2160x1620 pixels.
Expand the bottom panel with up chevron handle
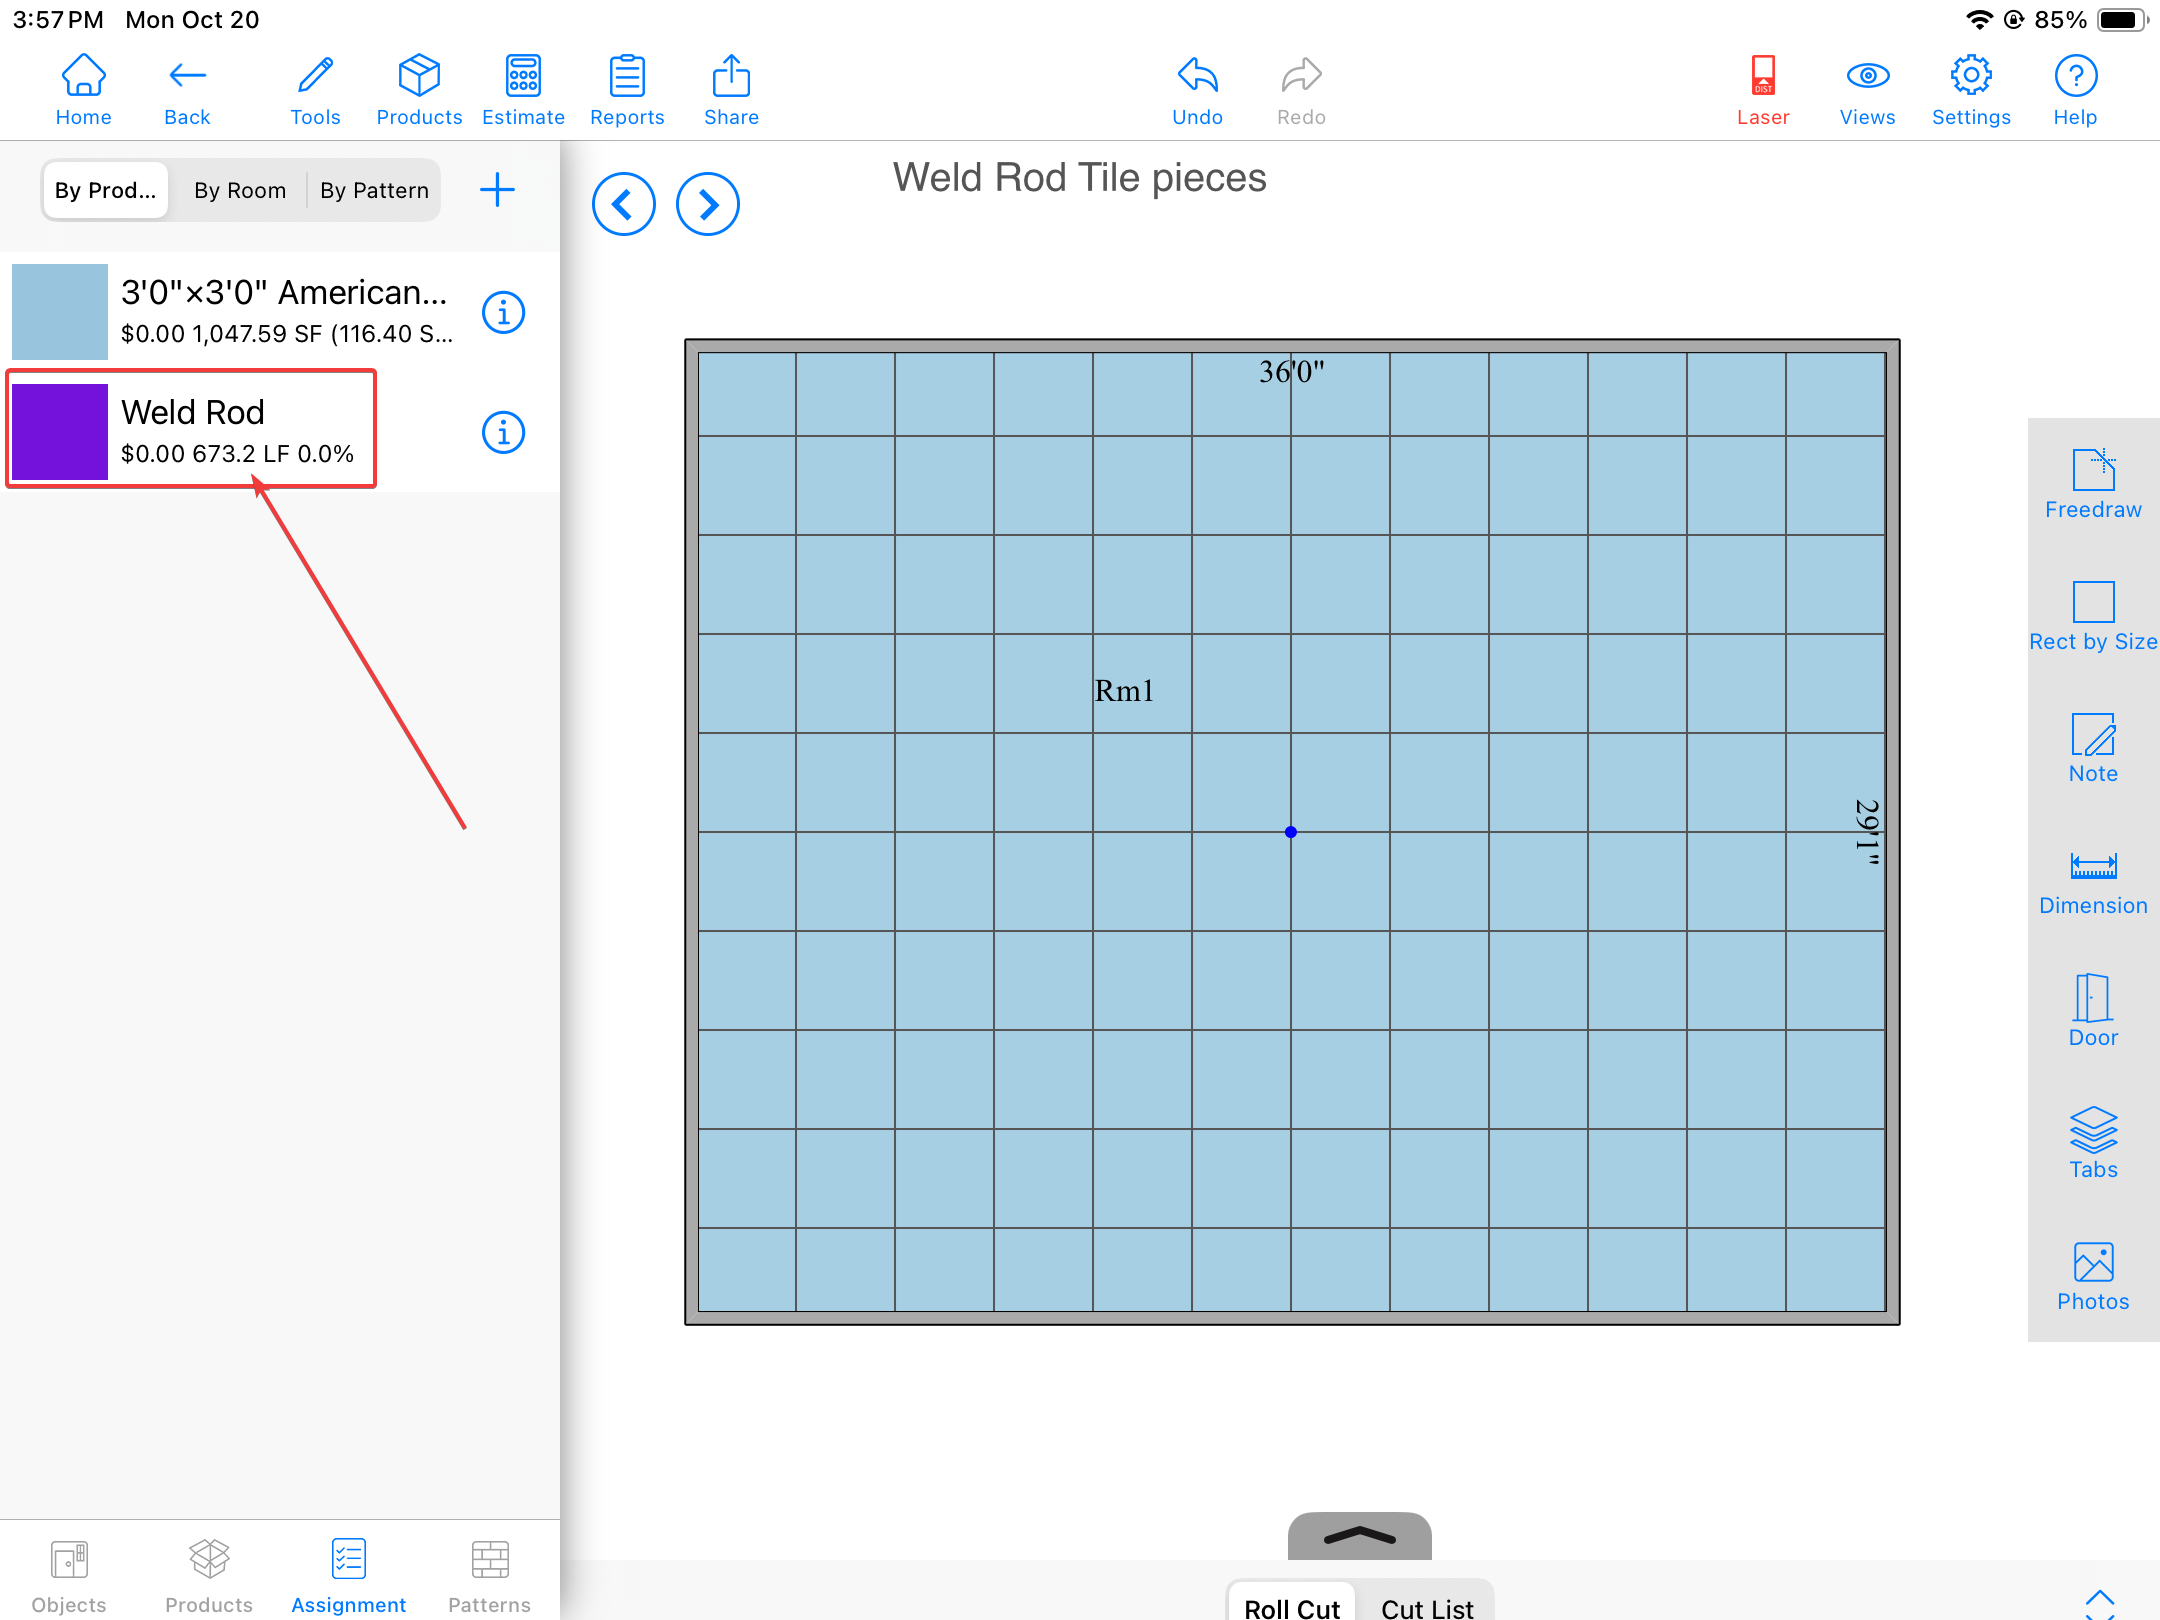(x=1359, y=1536)
